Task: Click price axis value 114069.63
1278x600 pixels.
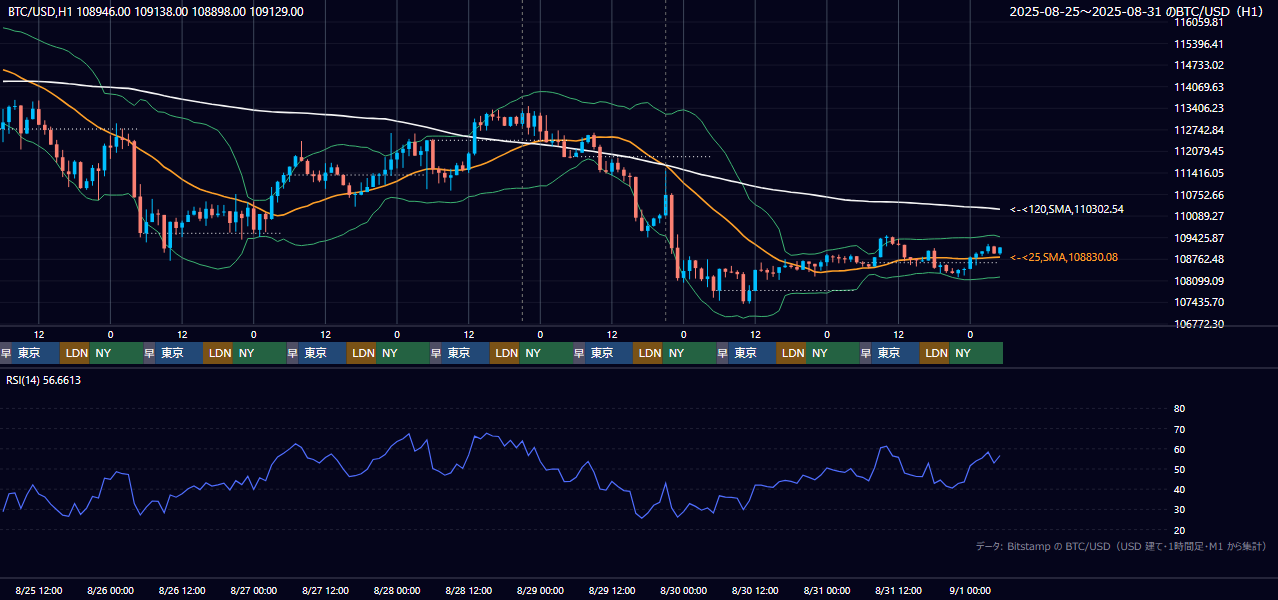Action: (1199, 87)
